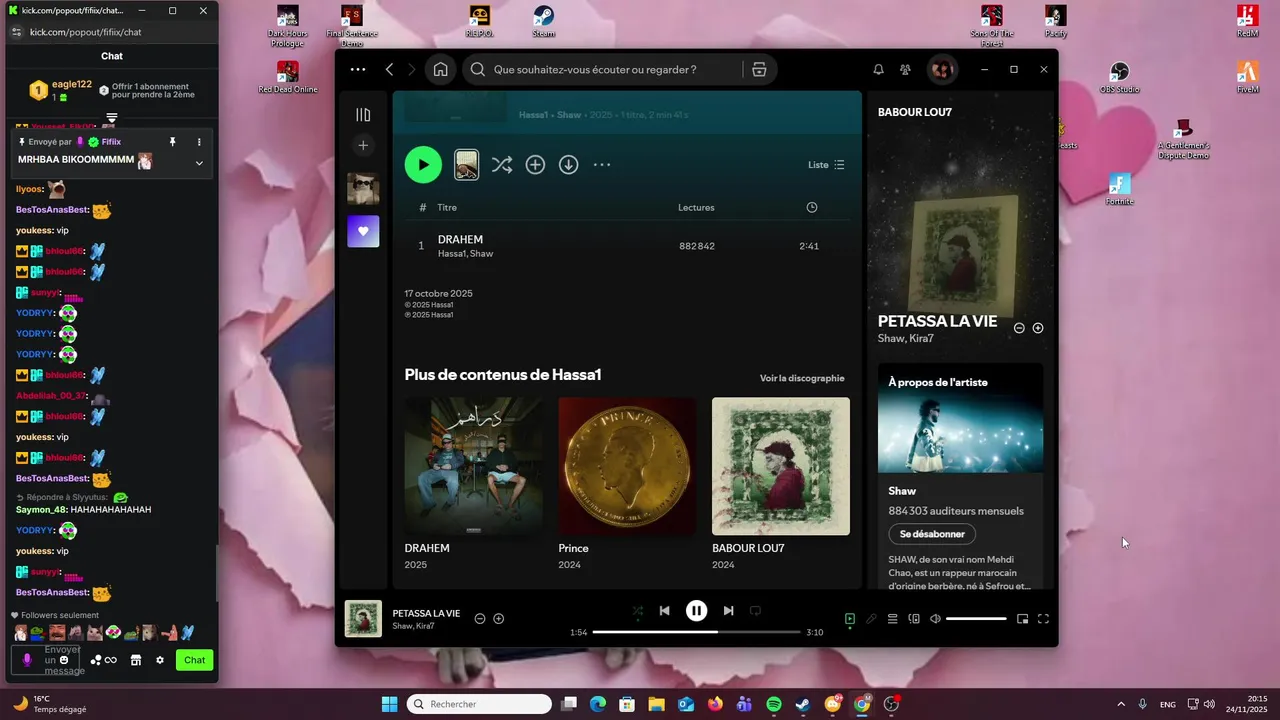Image resolution: width=1280 pixels, height=720 pixels.
Task: Open Friend Activity icon in Spotify
Action: [x=905, y=70]
